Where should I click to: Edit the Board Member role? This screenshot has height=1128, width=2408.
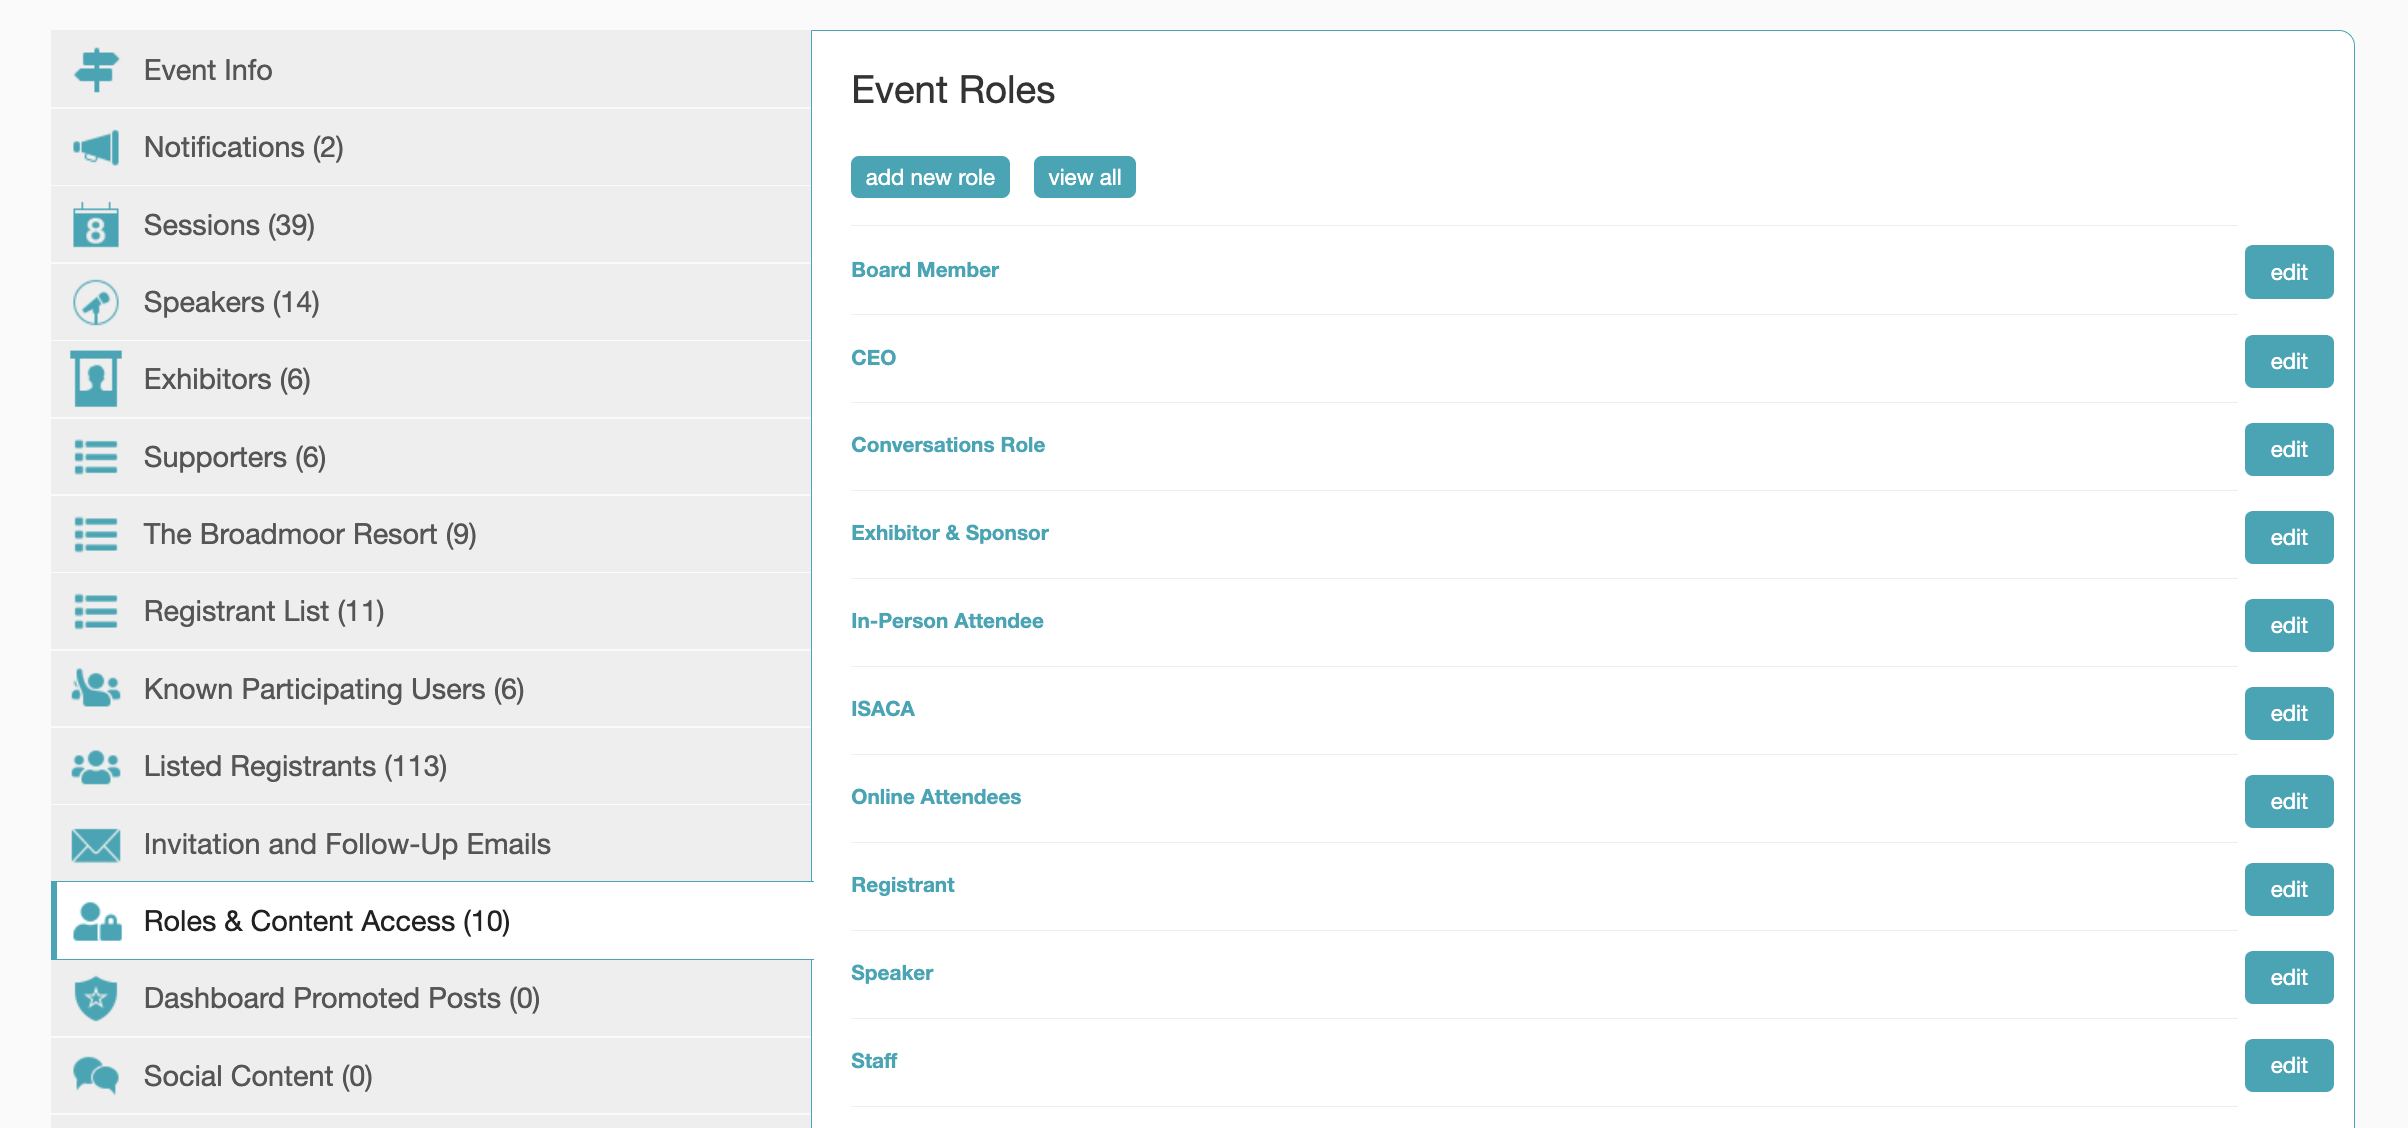coord(2288,272)
